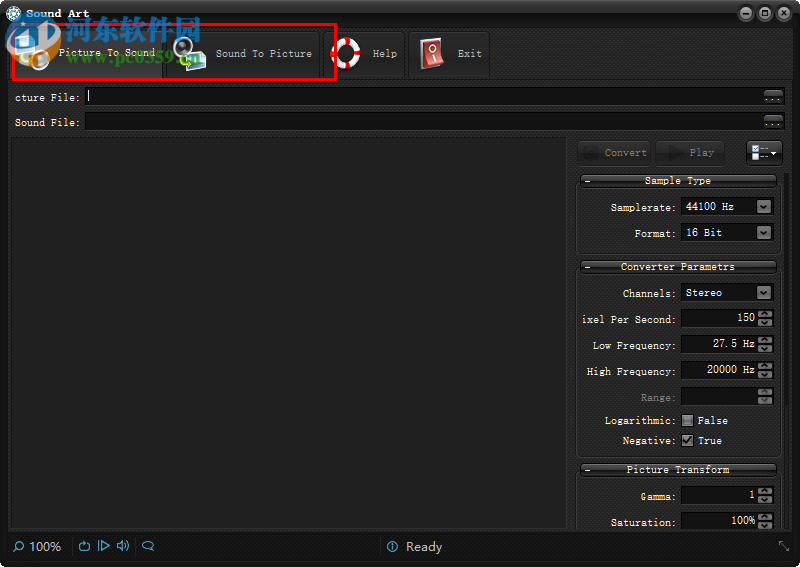Click the Sound Art app logo icon
This screenshot has width=800, height=567.
click(x=13, y=13)
